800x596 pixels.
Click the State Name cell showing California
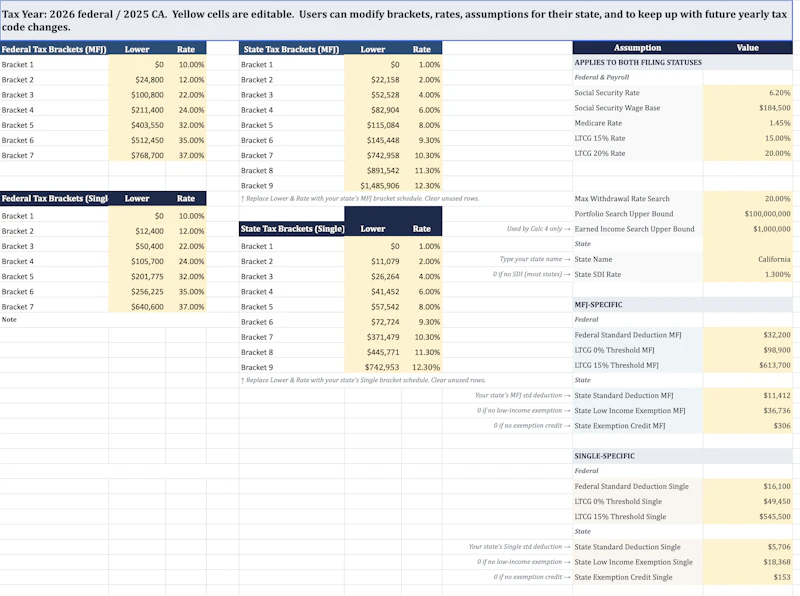(x=747, y=259)
